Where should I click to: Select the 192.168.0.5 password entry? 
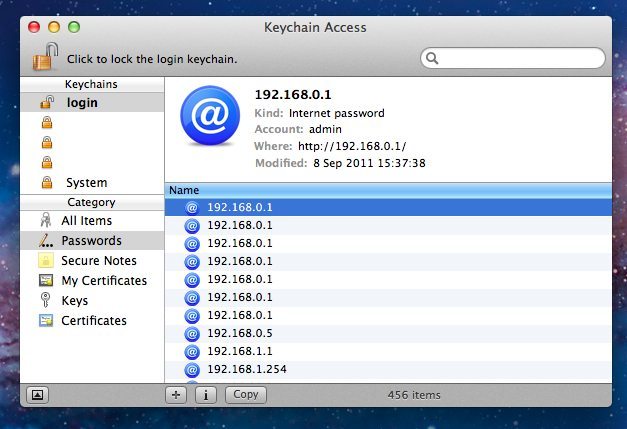click(x=388, y=333)
